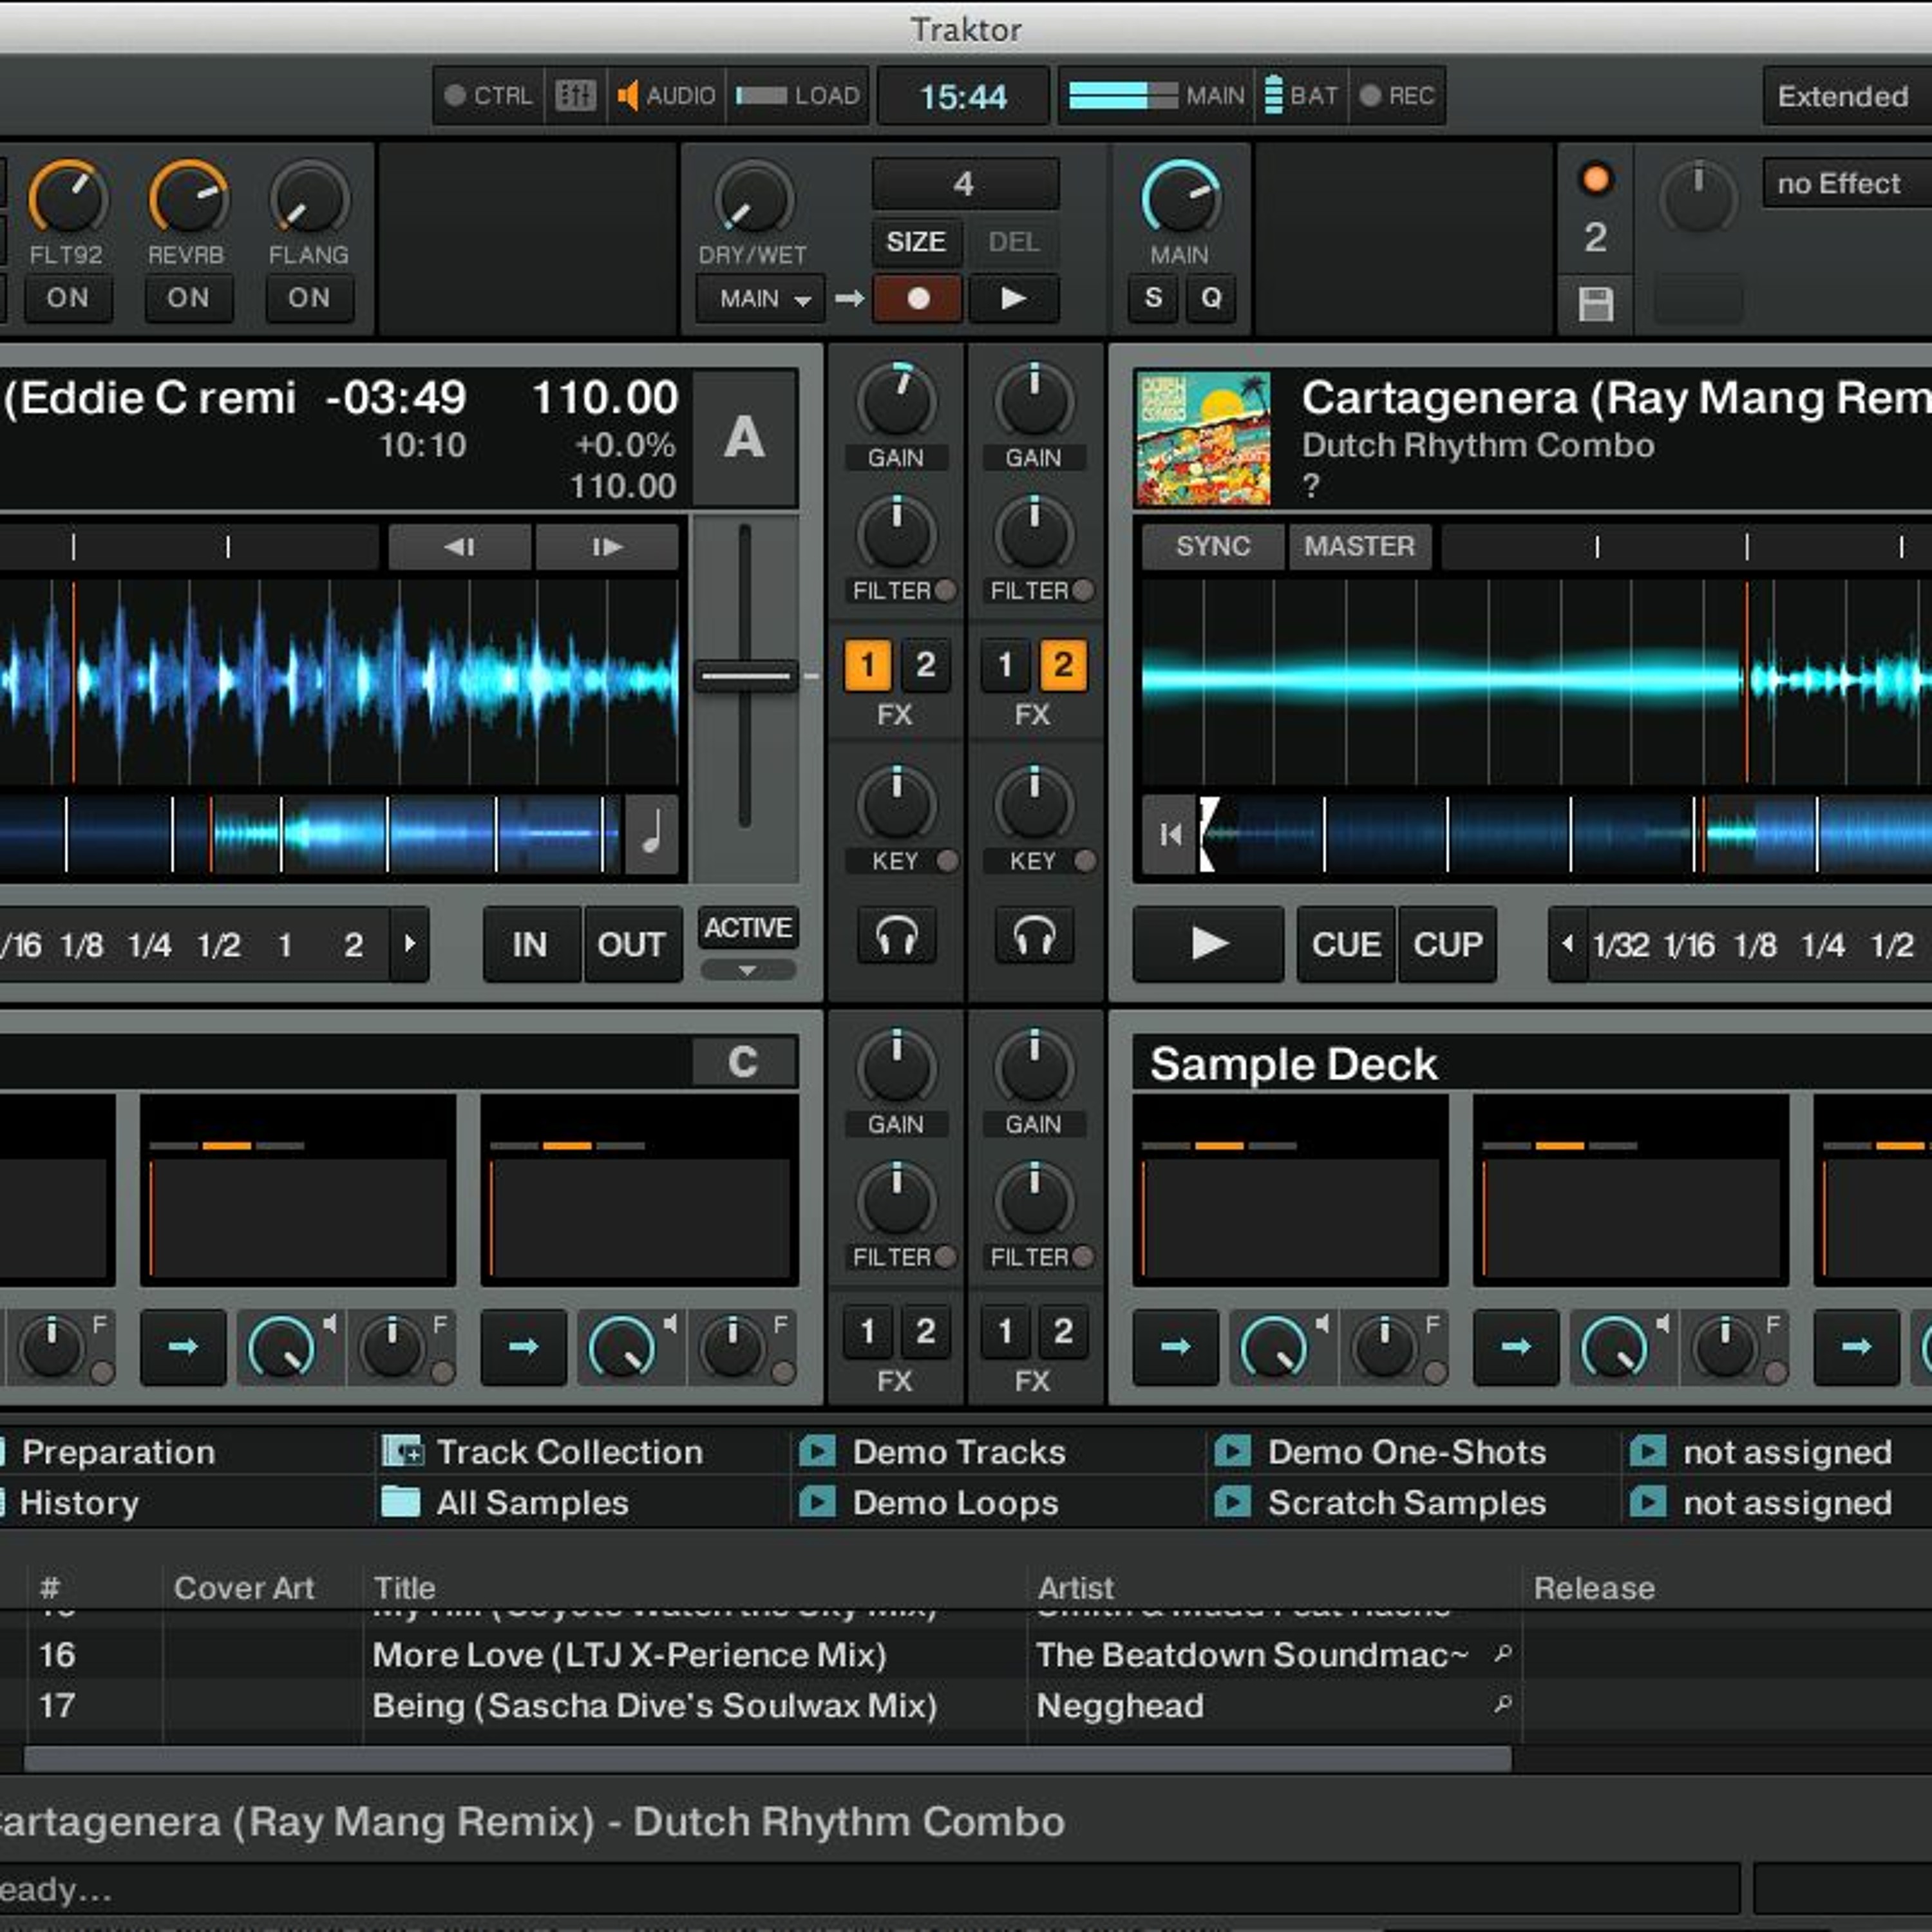Adjust deck A tempo fader
The image size is (1932, 1932).
pos(746,675)
